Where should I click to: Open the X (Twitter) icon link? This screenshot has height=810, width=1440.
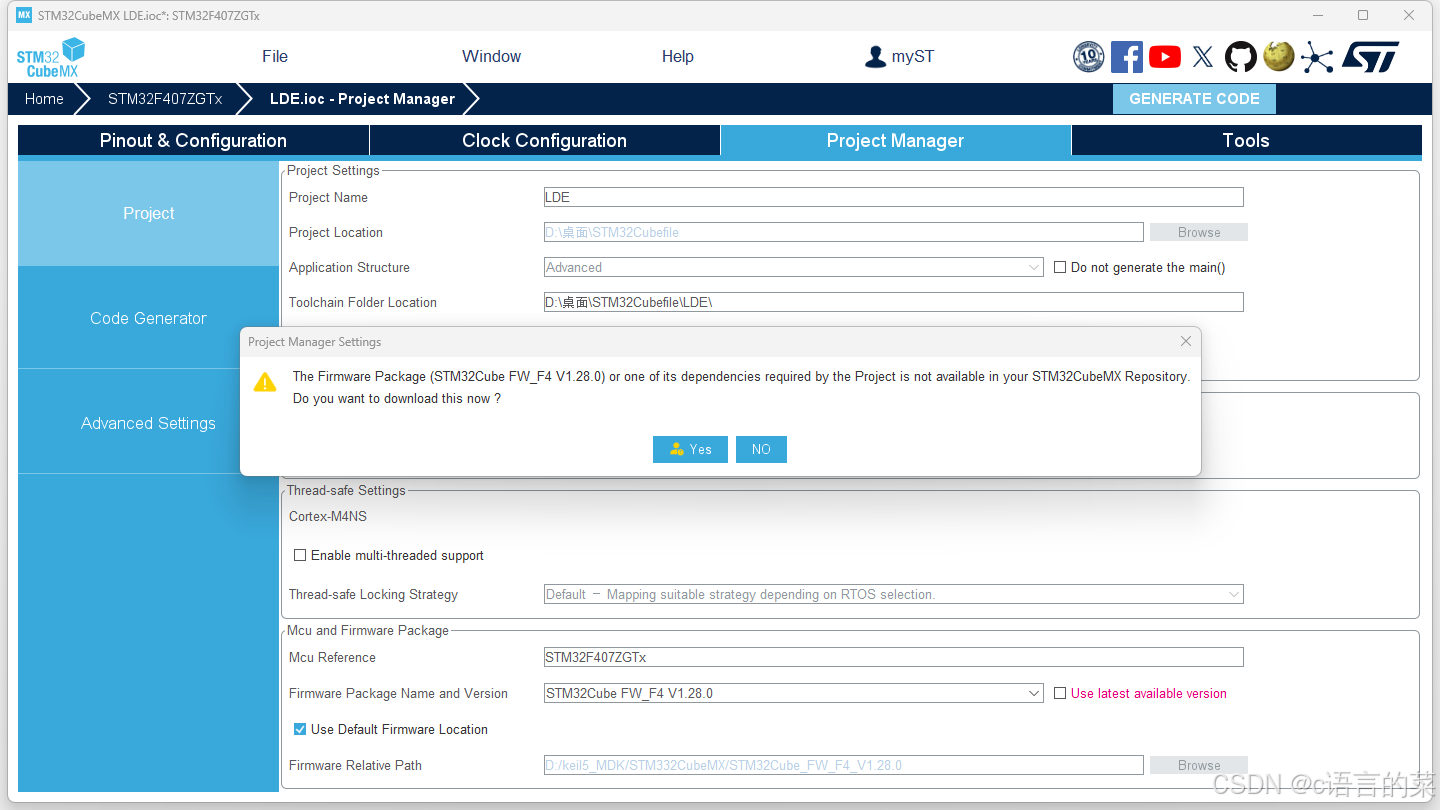(1203, 57)
